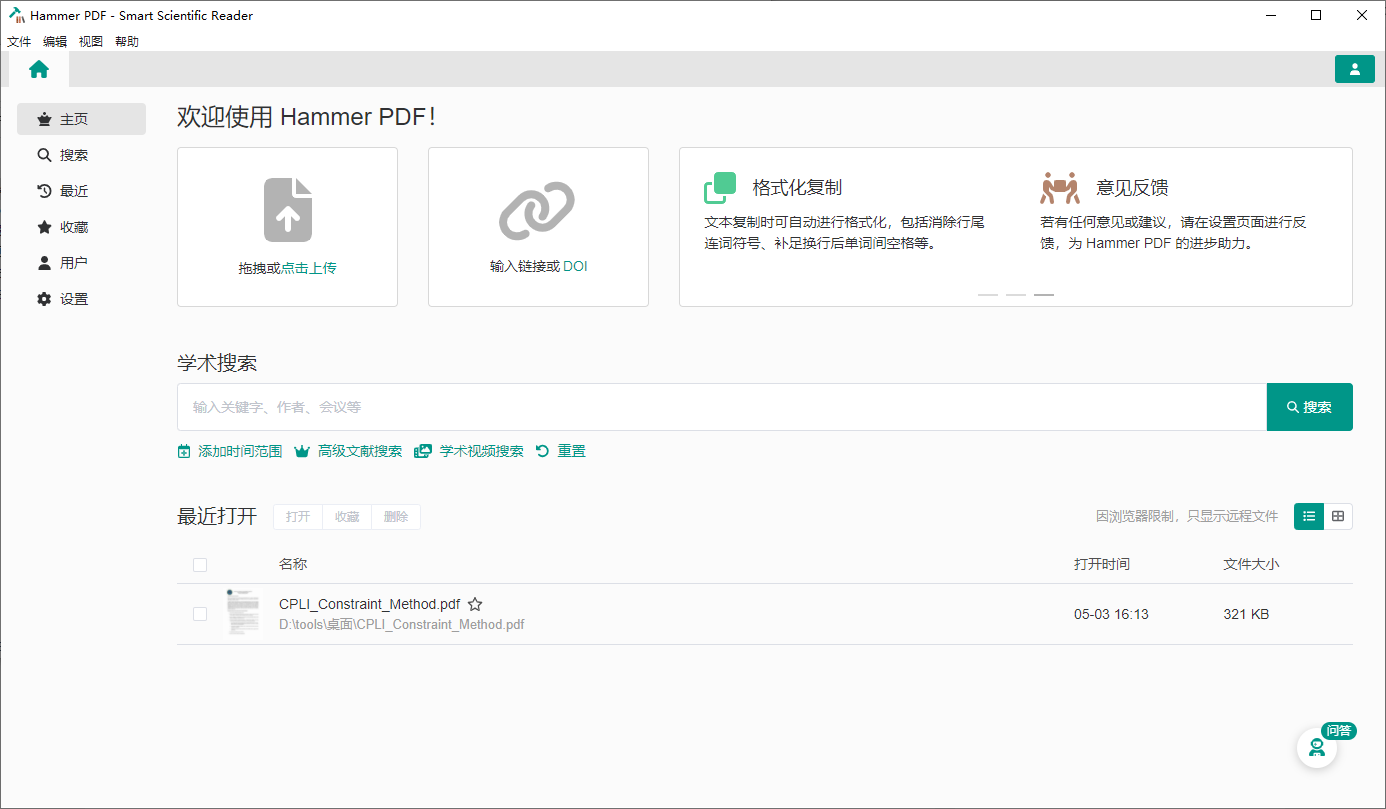This screenshot has width=1386, height=809.
Task: Click 重置 reset link
Action: click(561, 451)
